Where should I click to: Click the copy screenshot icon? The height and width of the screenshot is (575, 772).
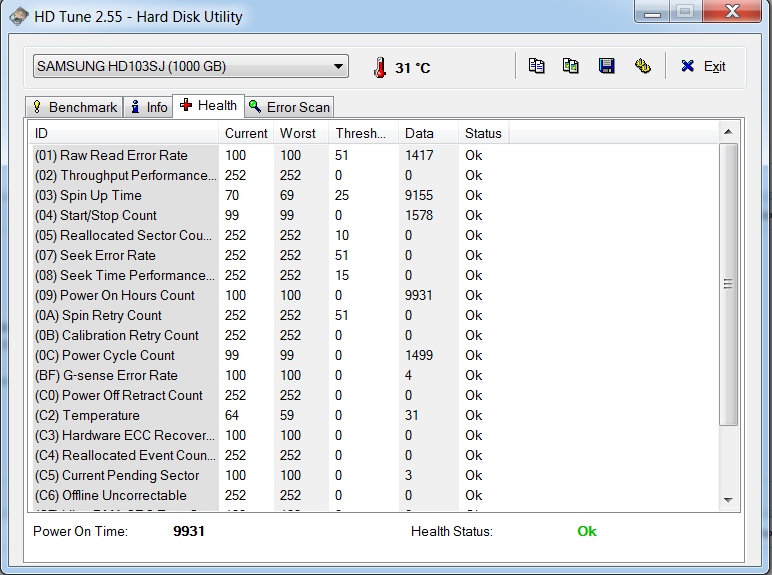coord(571,66)
